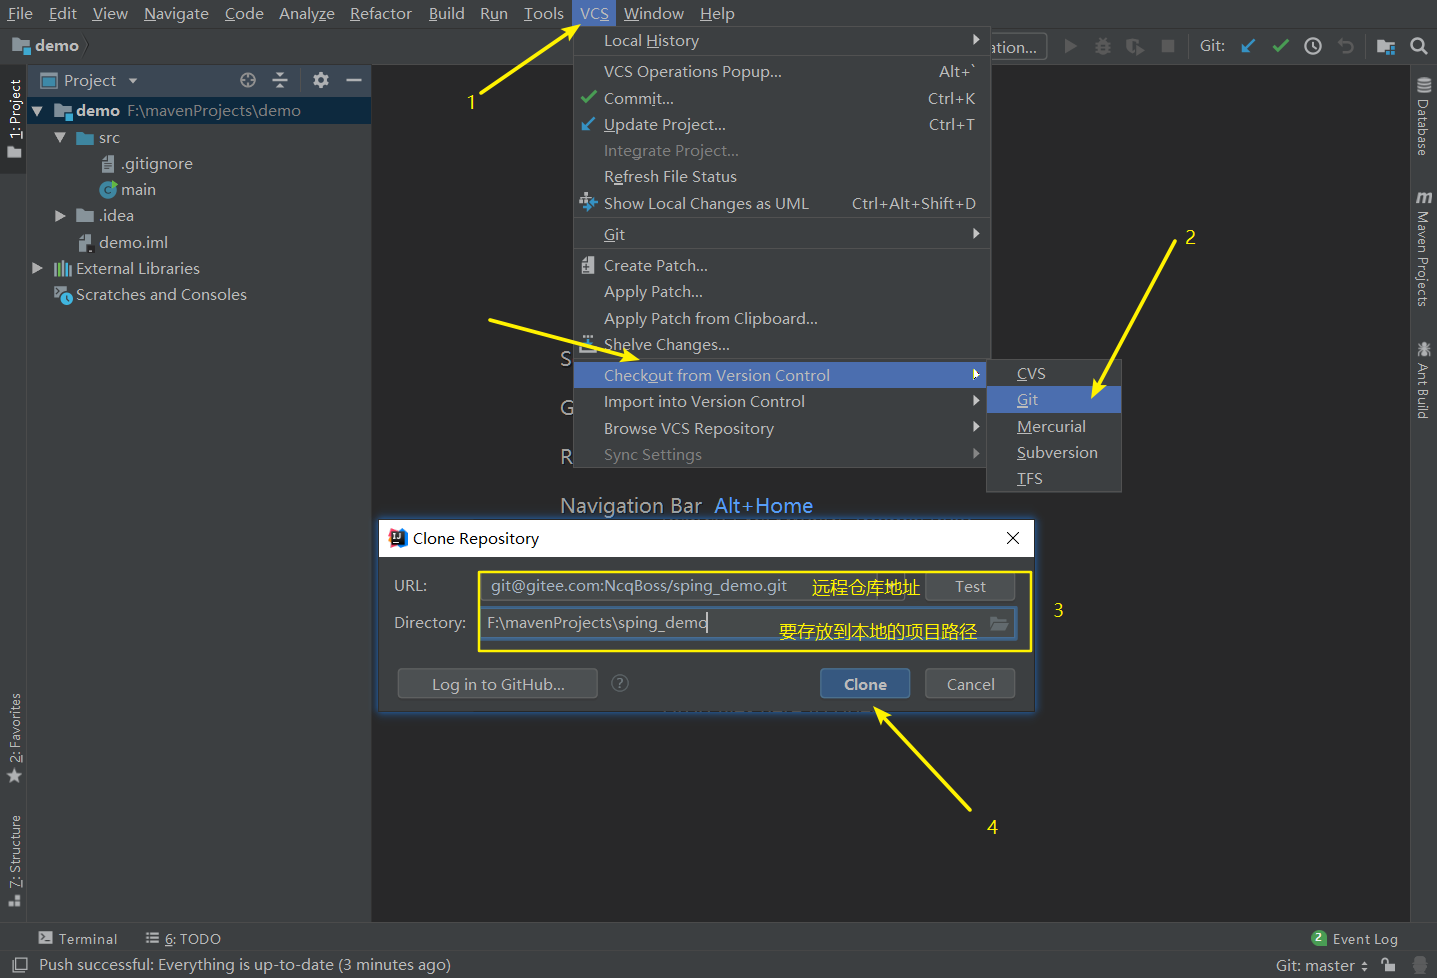Click the Git commit checkmark toolbar icon
The image size is (1437, 978).
click(x=1280, y=46)
